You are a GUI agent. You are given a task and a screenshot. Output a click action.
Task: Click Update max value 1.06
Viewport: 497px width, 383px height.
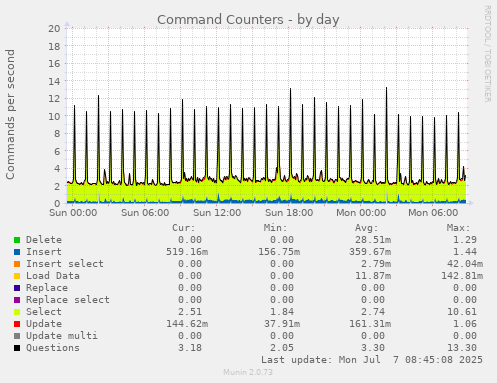coord(465,324)
